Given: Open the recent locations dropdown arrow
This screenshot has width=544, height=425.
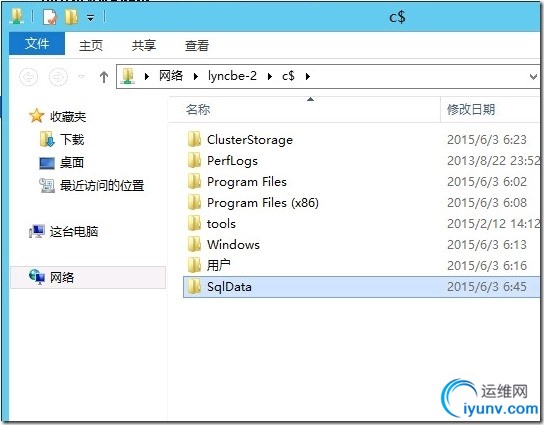Looking at the screenshot, I should tap(82, 76).
